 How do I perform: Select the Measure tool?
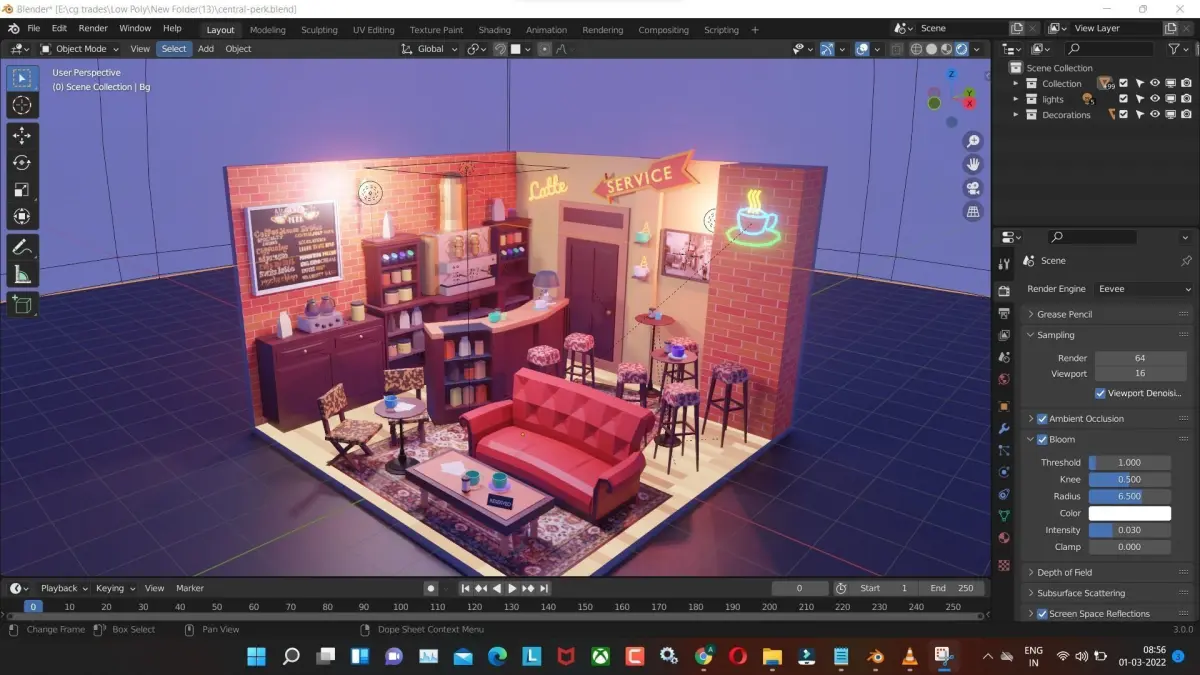tap(21, 275)
